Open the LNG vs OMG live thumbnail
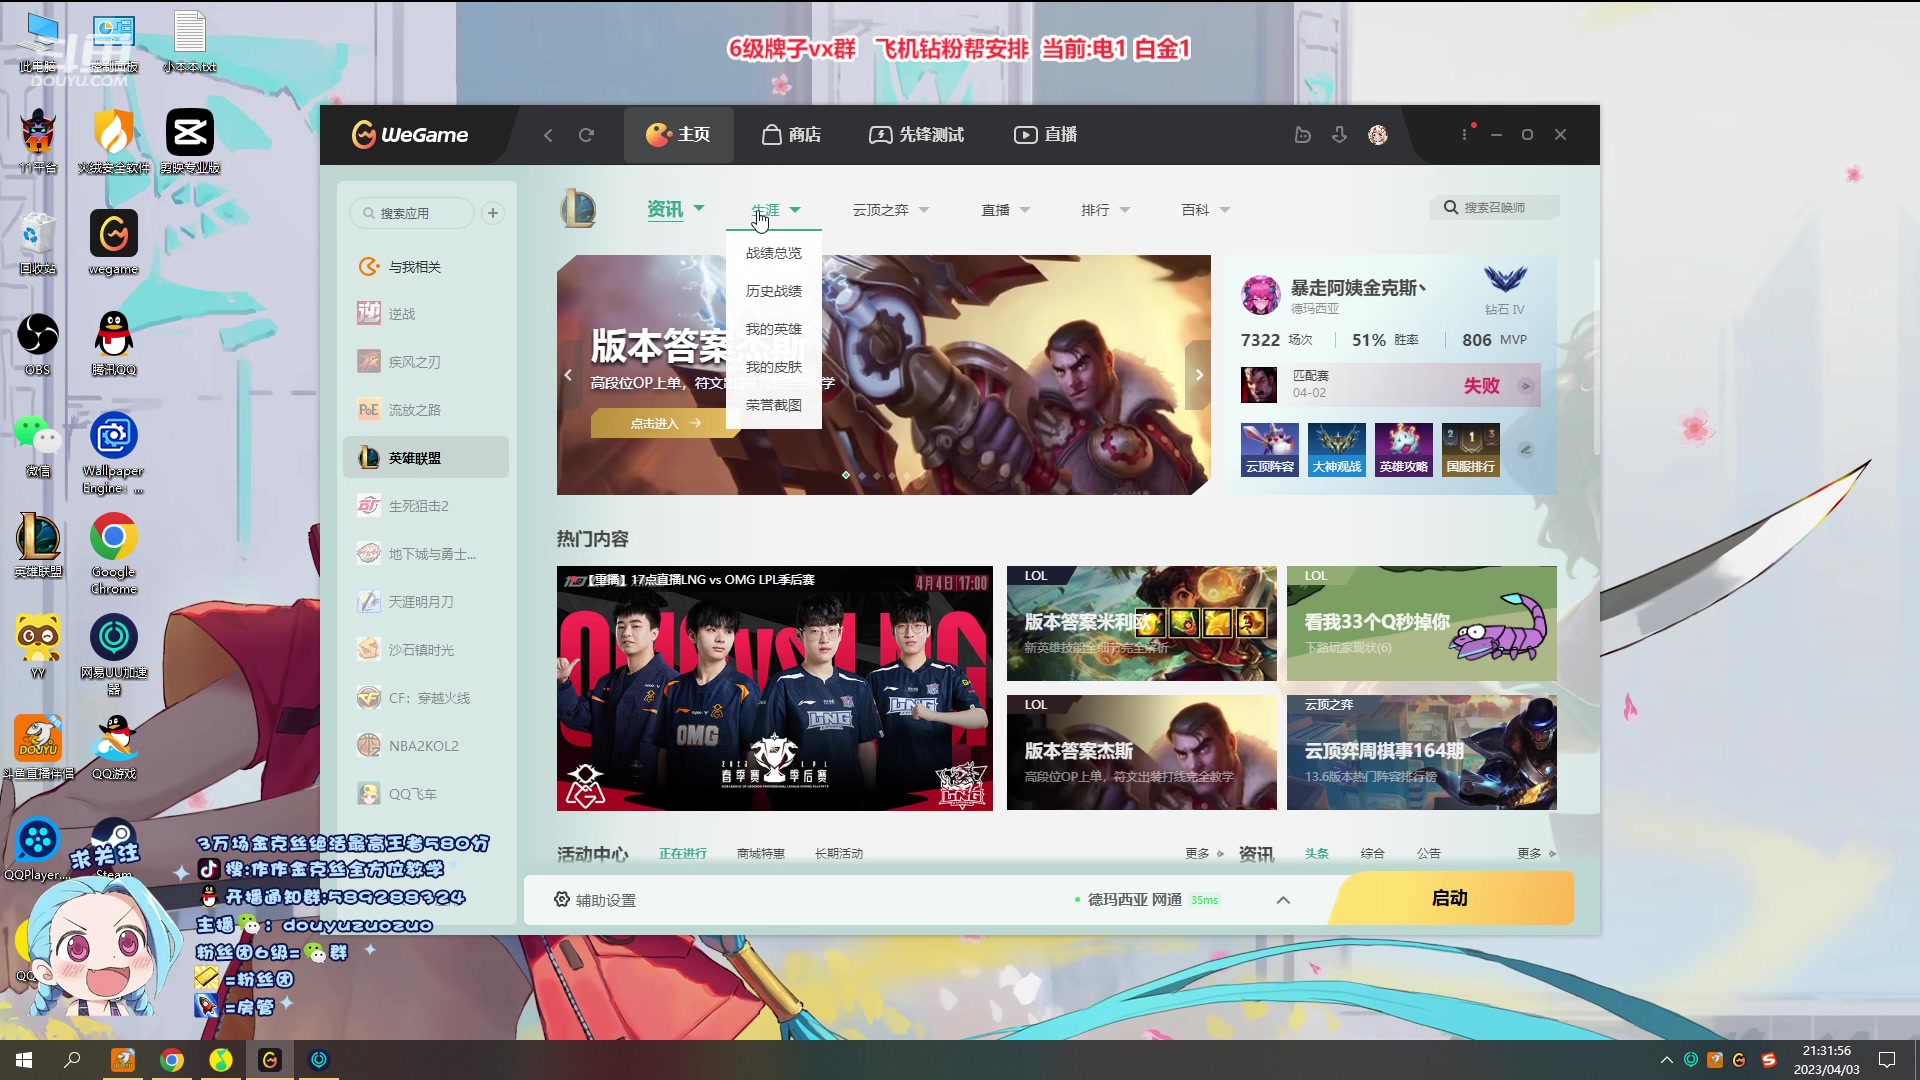 point(775,688)
